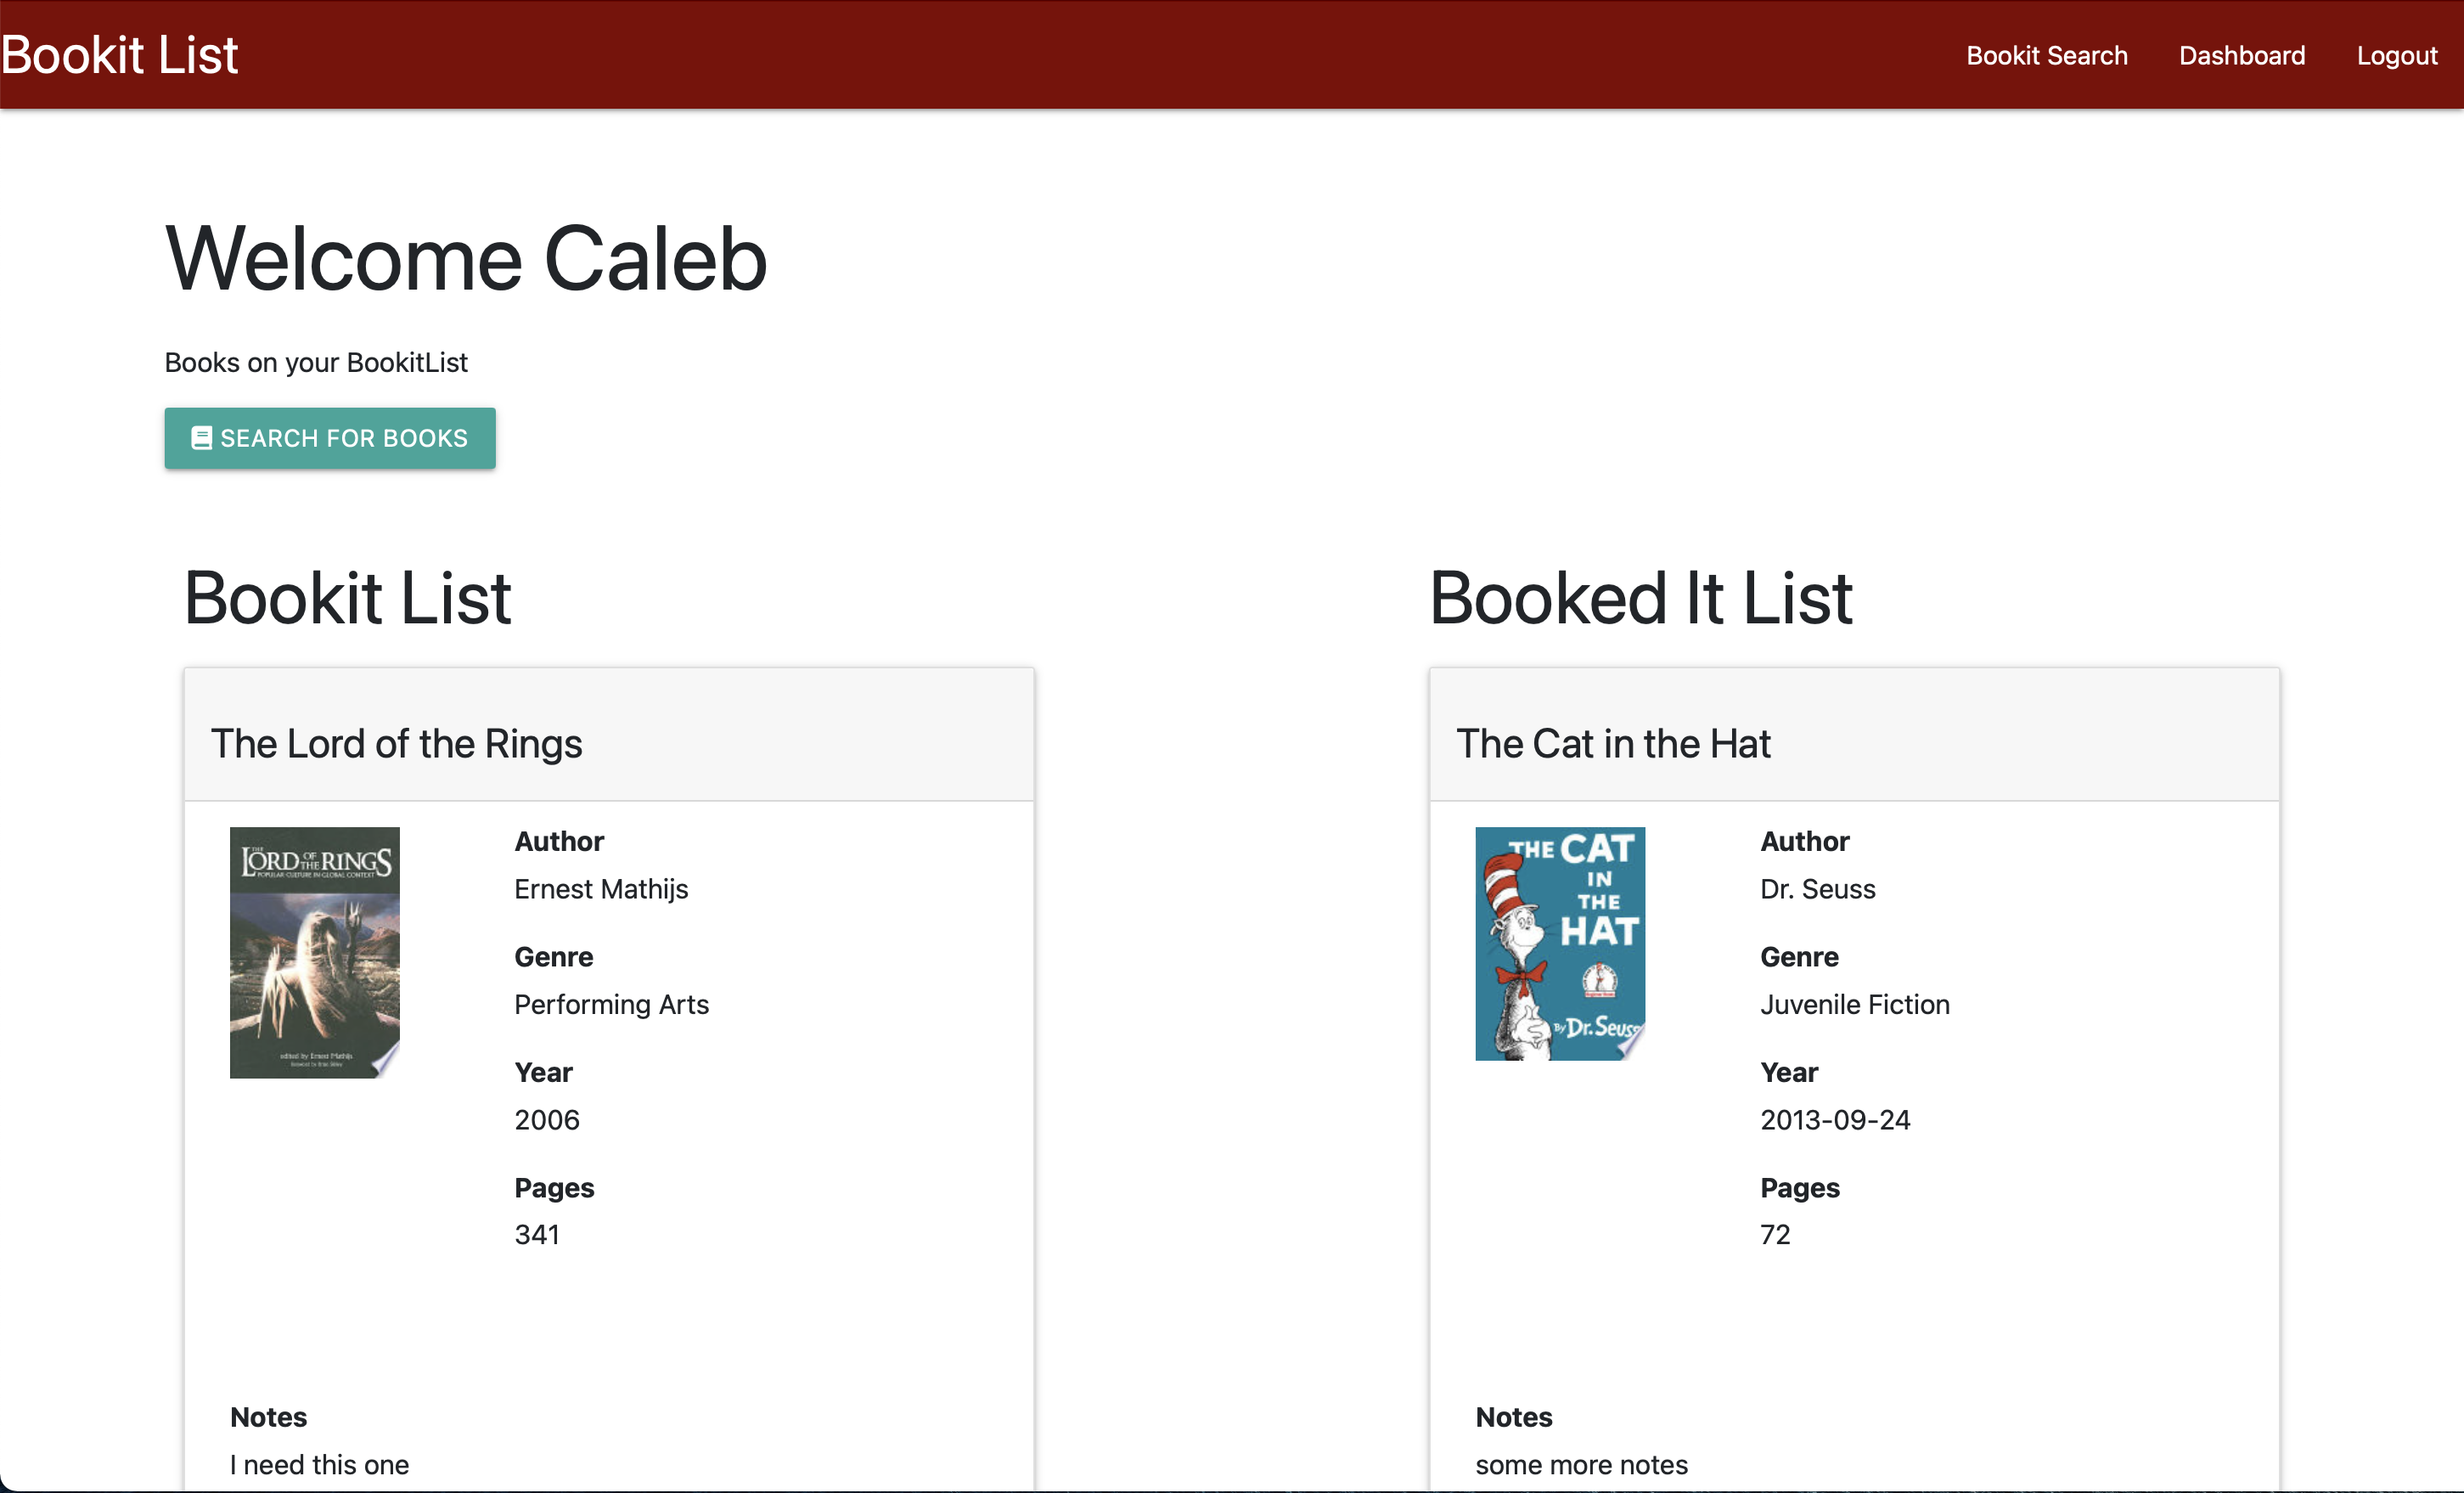2464x1493 pixels.
Task: Click the Booked It List section heading
Action: click(x=1641, y=598)
